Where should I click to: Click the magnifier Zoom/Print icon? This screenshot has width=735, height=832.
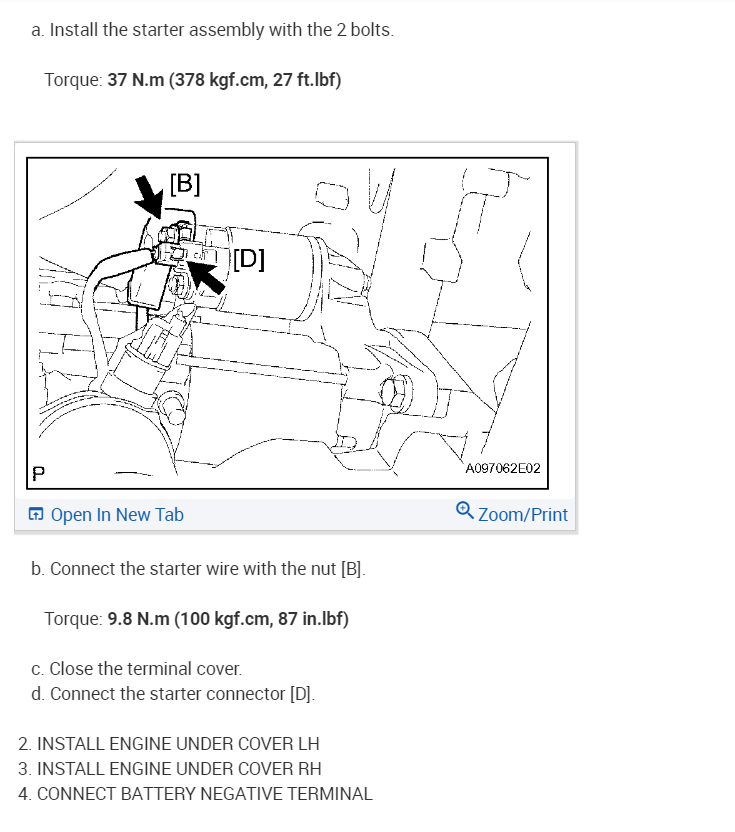[464, 510]
